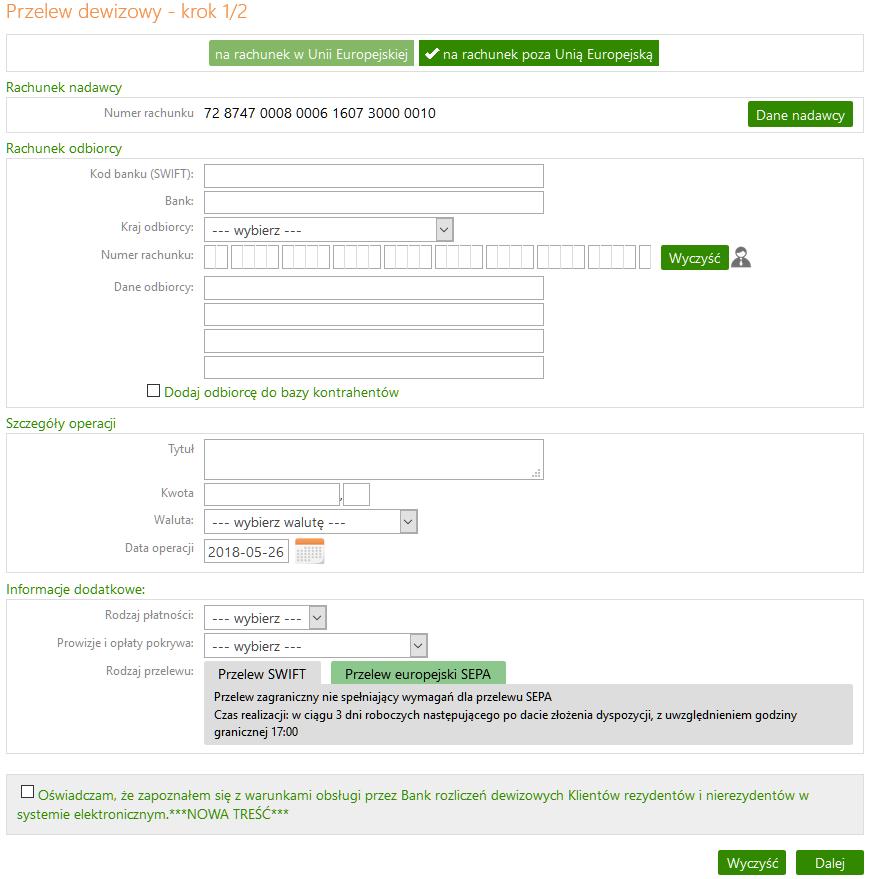Expand the 'Rodzaj płatności' dropdown
Image resolution: width=871 pixels, height=879 pixels.
[265, 618]
